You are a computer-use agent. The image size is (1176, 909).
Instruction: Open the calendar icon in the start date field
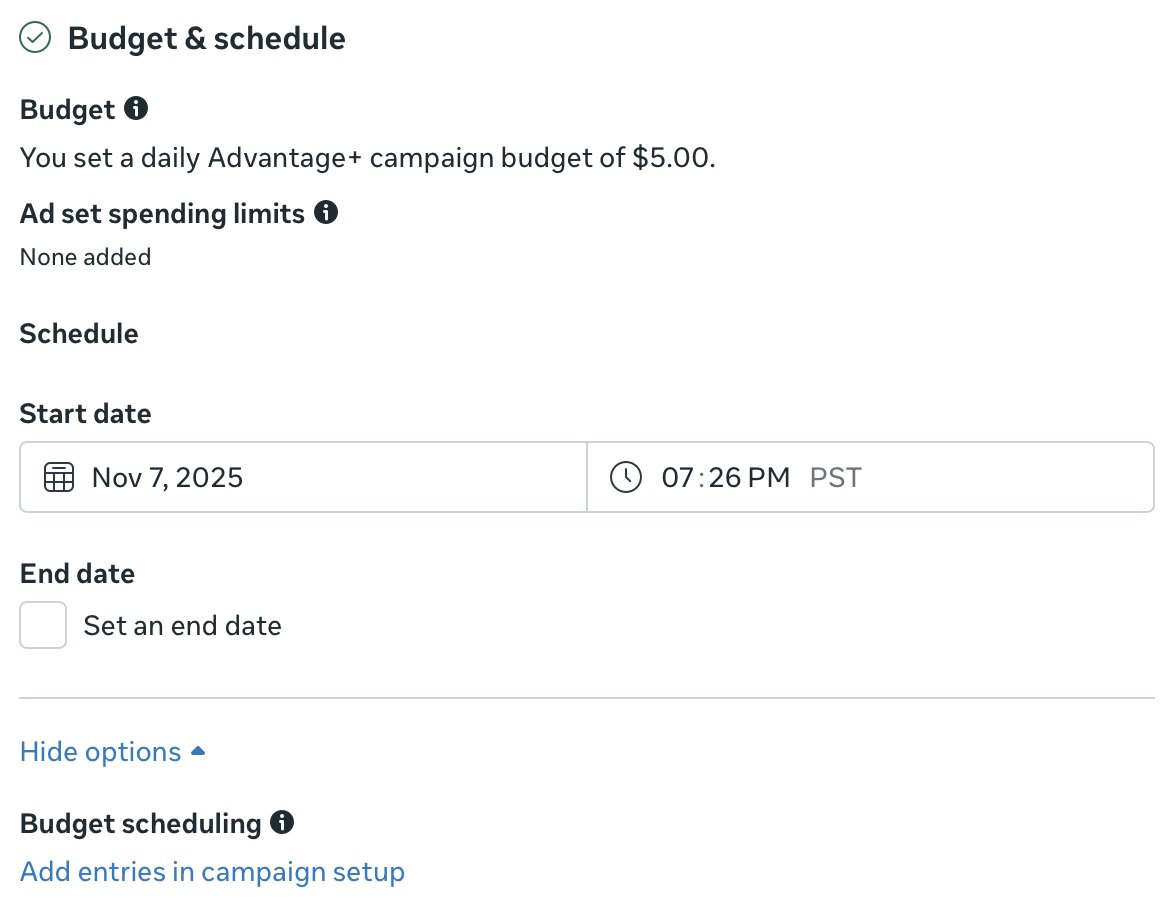(x=59, y=477)
